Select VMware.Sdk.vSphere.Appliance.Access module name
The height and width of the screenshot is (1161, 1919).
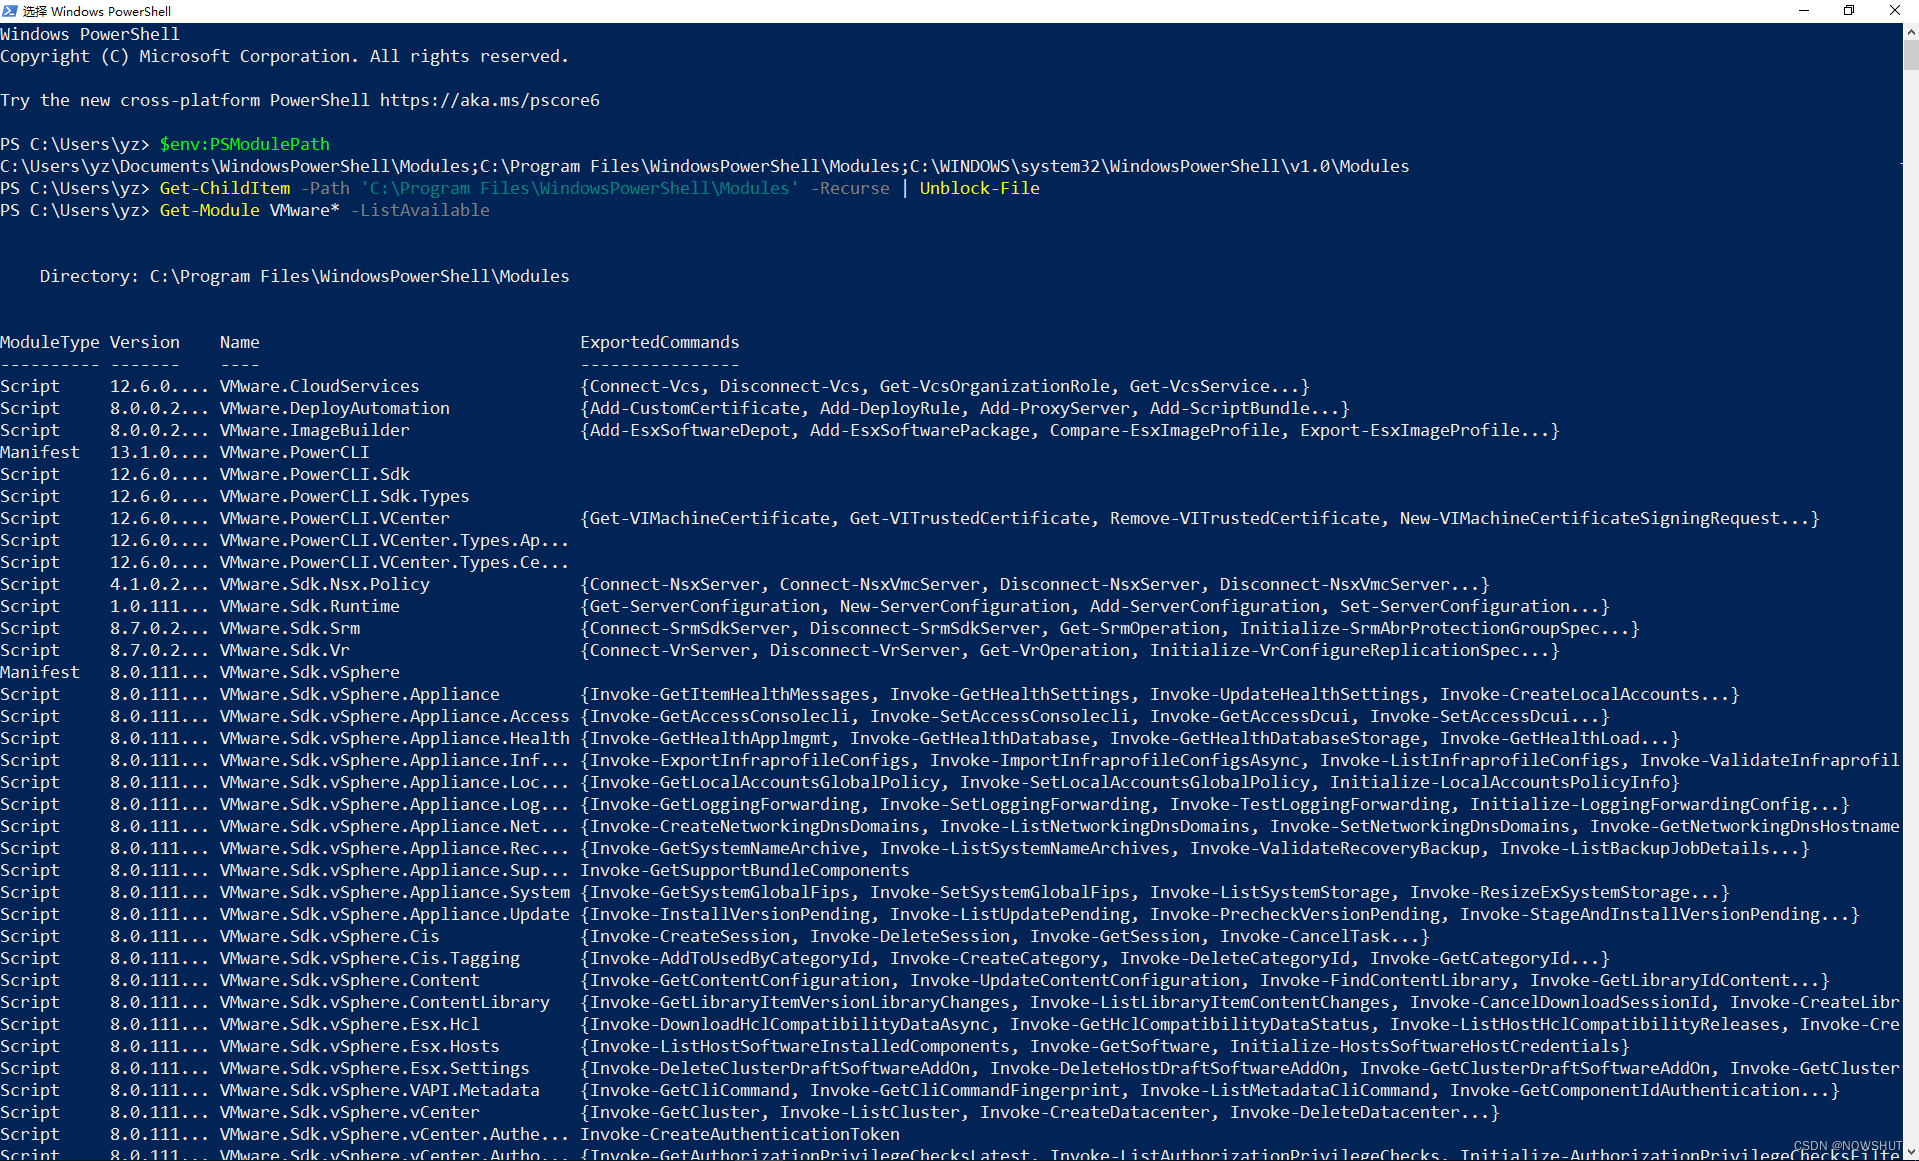pos(395,716)
